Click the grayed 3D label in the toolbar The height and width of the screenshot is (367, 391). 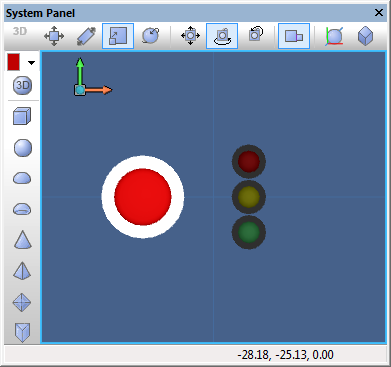(x=20, y=31)
